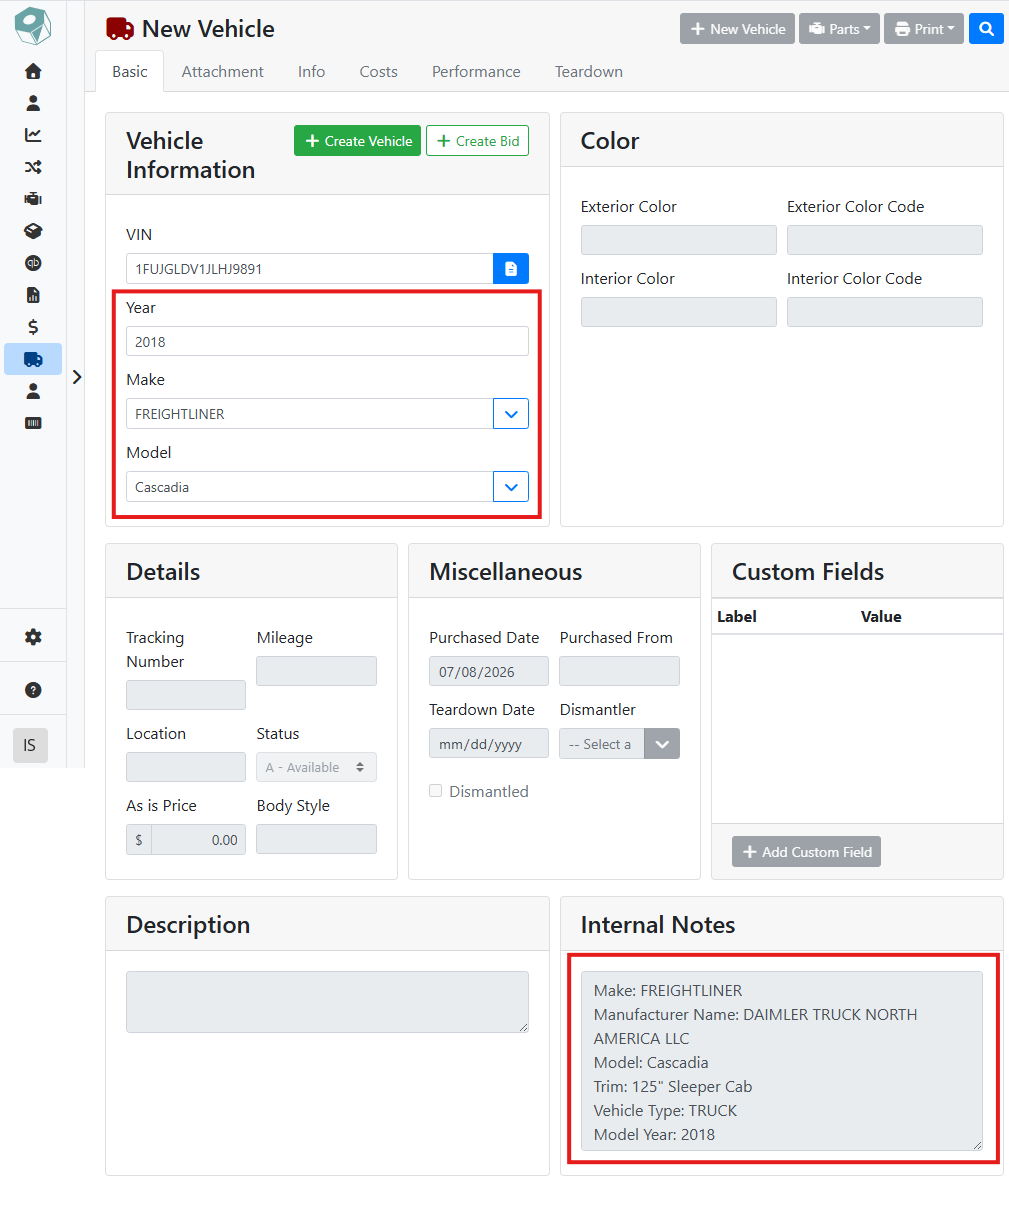Click the Internal Notes text area
The width and height of the screenshot is (1009, 1212).
[782, 1061]
